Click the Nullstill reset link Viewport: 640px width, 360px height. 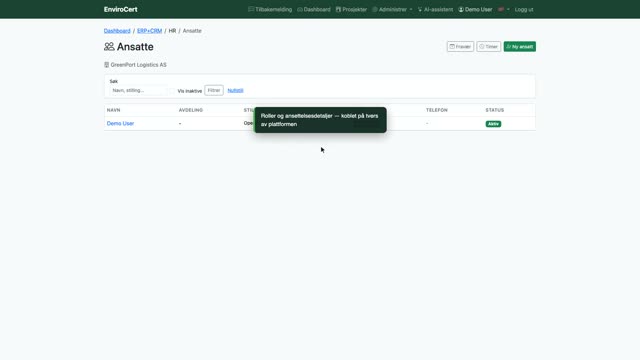click(x=236, y=91)
